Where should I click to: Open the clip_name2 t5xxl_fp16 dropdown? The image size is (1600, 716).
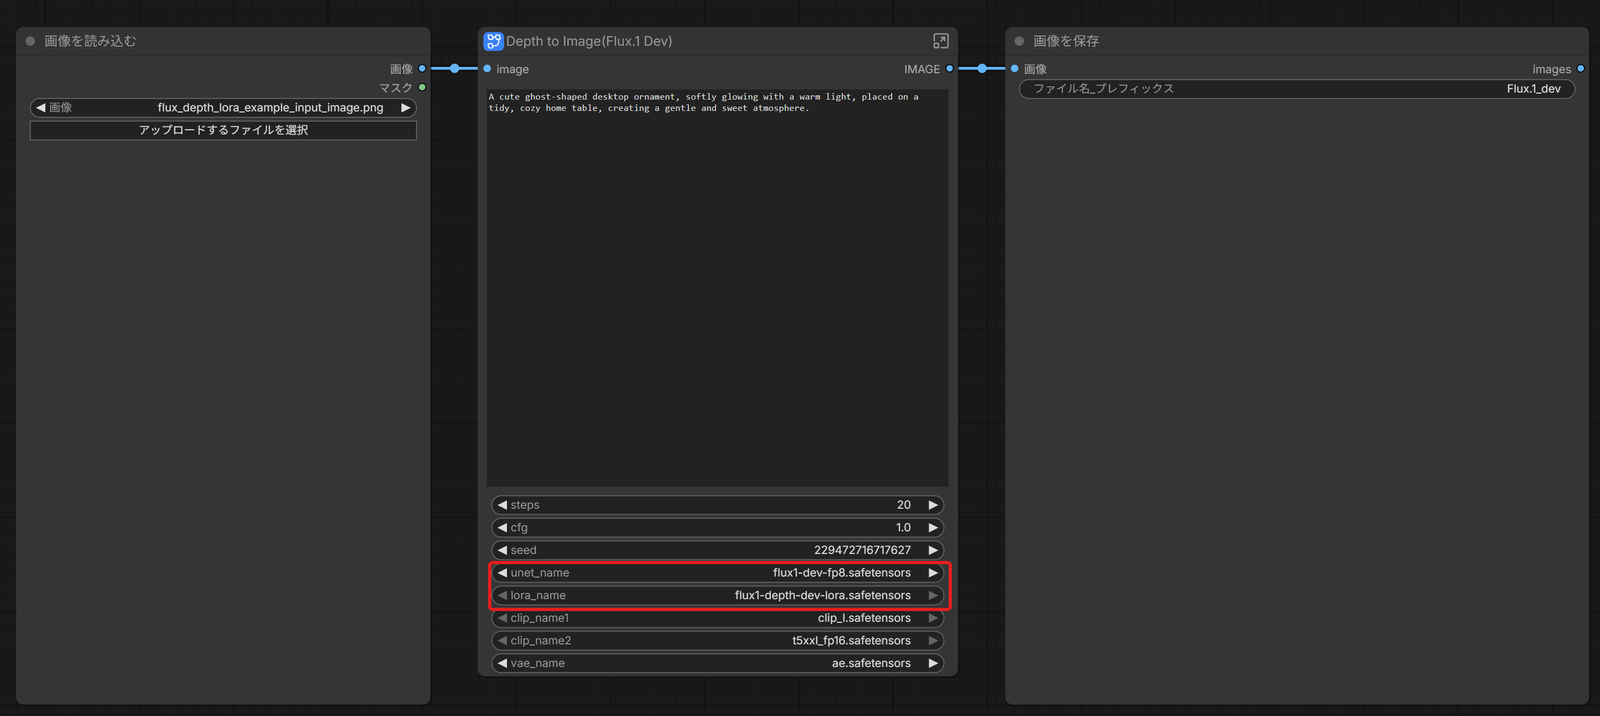point(718,641)
